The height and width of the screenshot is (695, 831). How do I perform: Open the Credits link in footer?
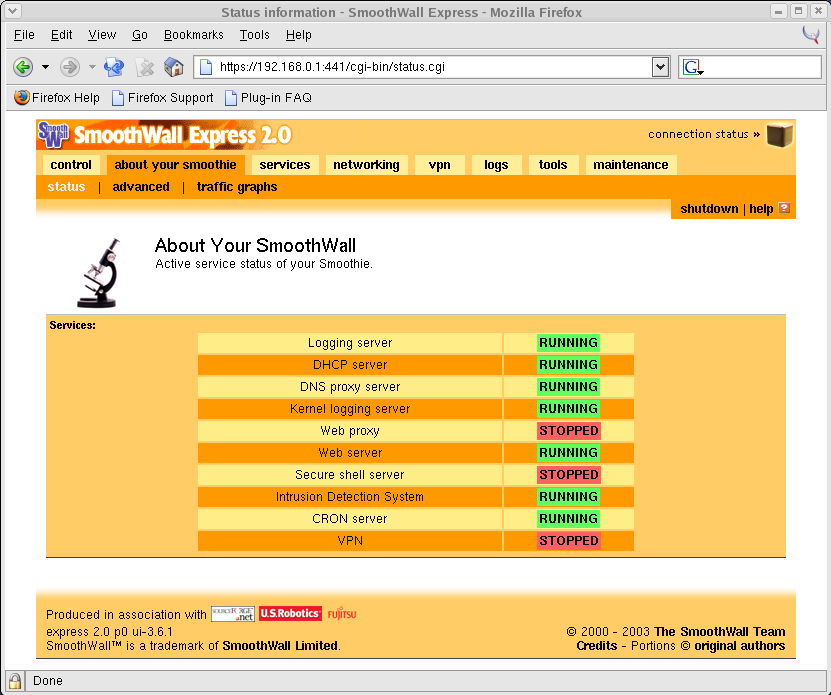tap(597, 646)
